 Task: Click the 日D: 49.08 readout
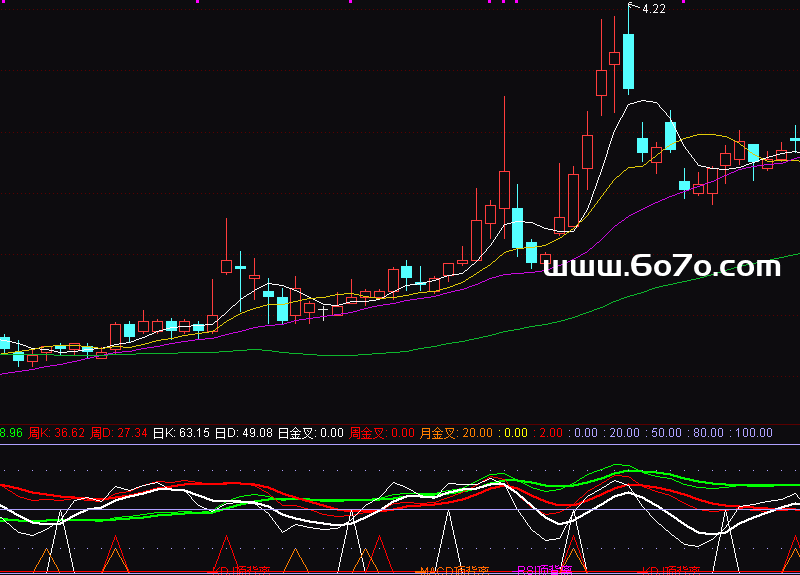click(244, 433)
